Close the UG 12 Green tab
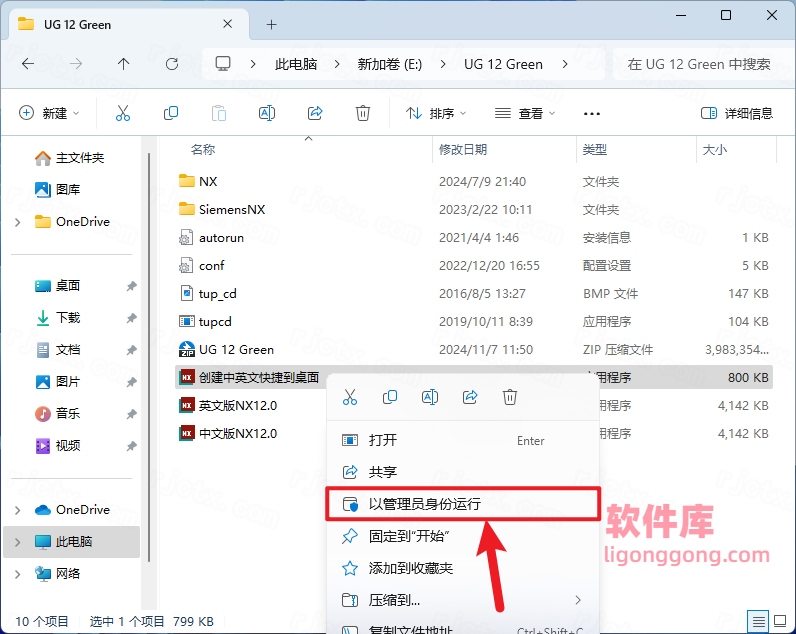Image resolution: width=796 pixels, height=634 pixels. (227, 24)
